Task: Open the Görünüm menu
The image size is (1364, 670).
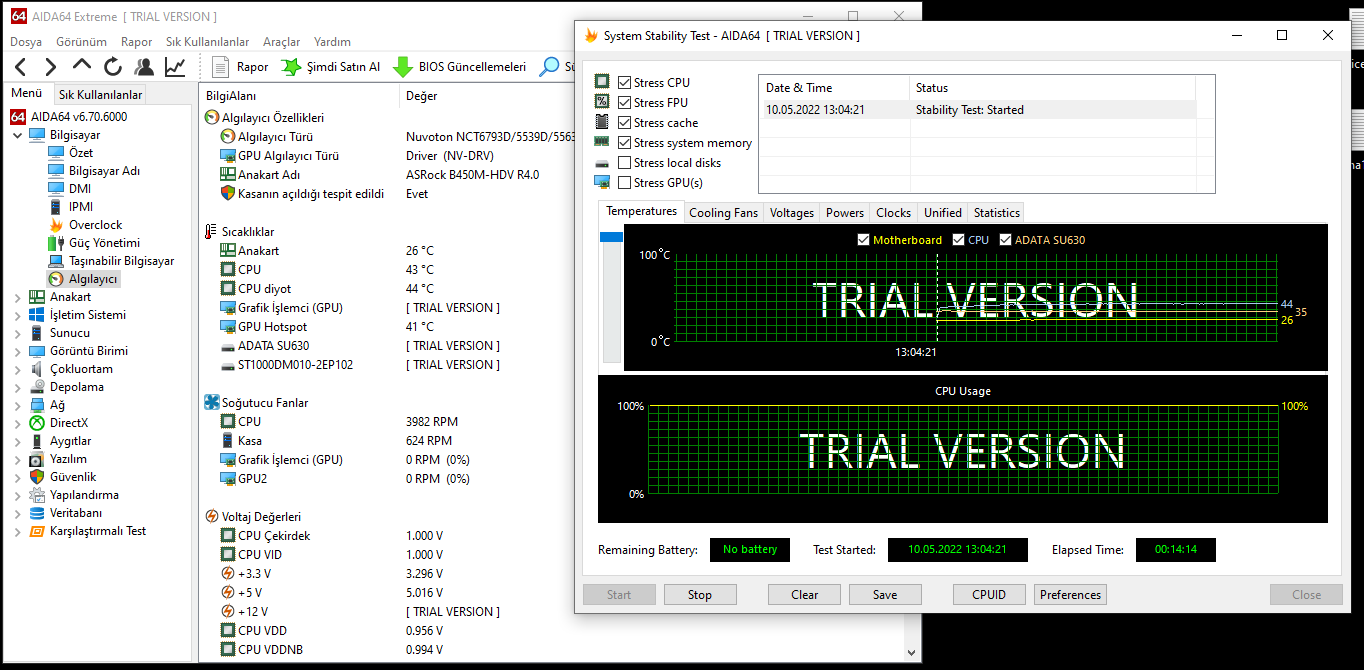Action: coord(81,42)
